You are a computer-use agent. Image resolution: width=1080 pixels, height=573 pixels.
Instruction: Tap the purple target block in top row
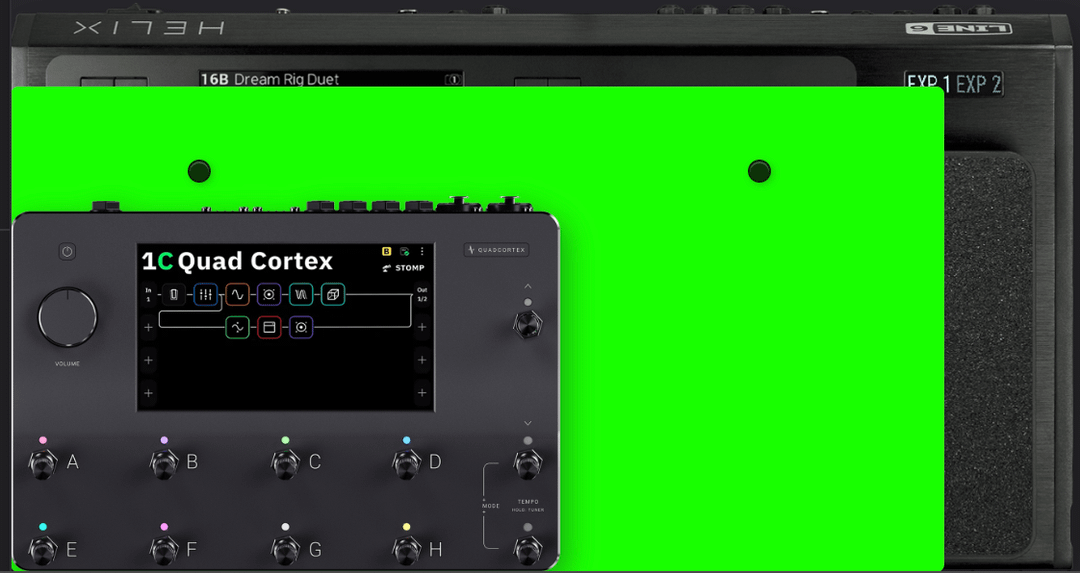269,295
